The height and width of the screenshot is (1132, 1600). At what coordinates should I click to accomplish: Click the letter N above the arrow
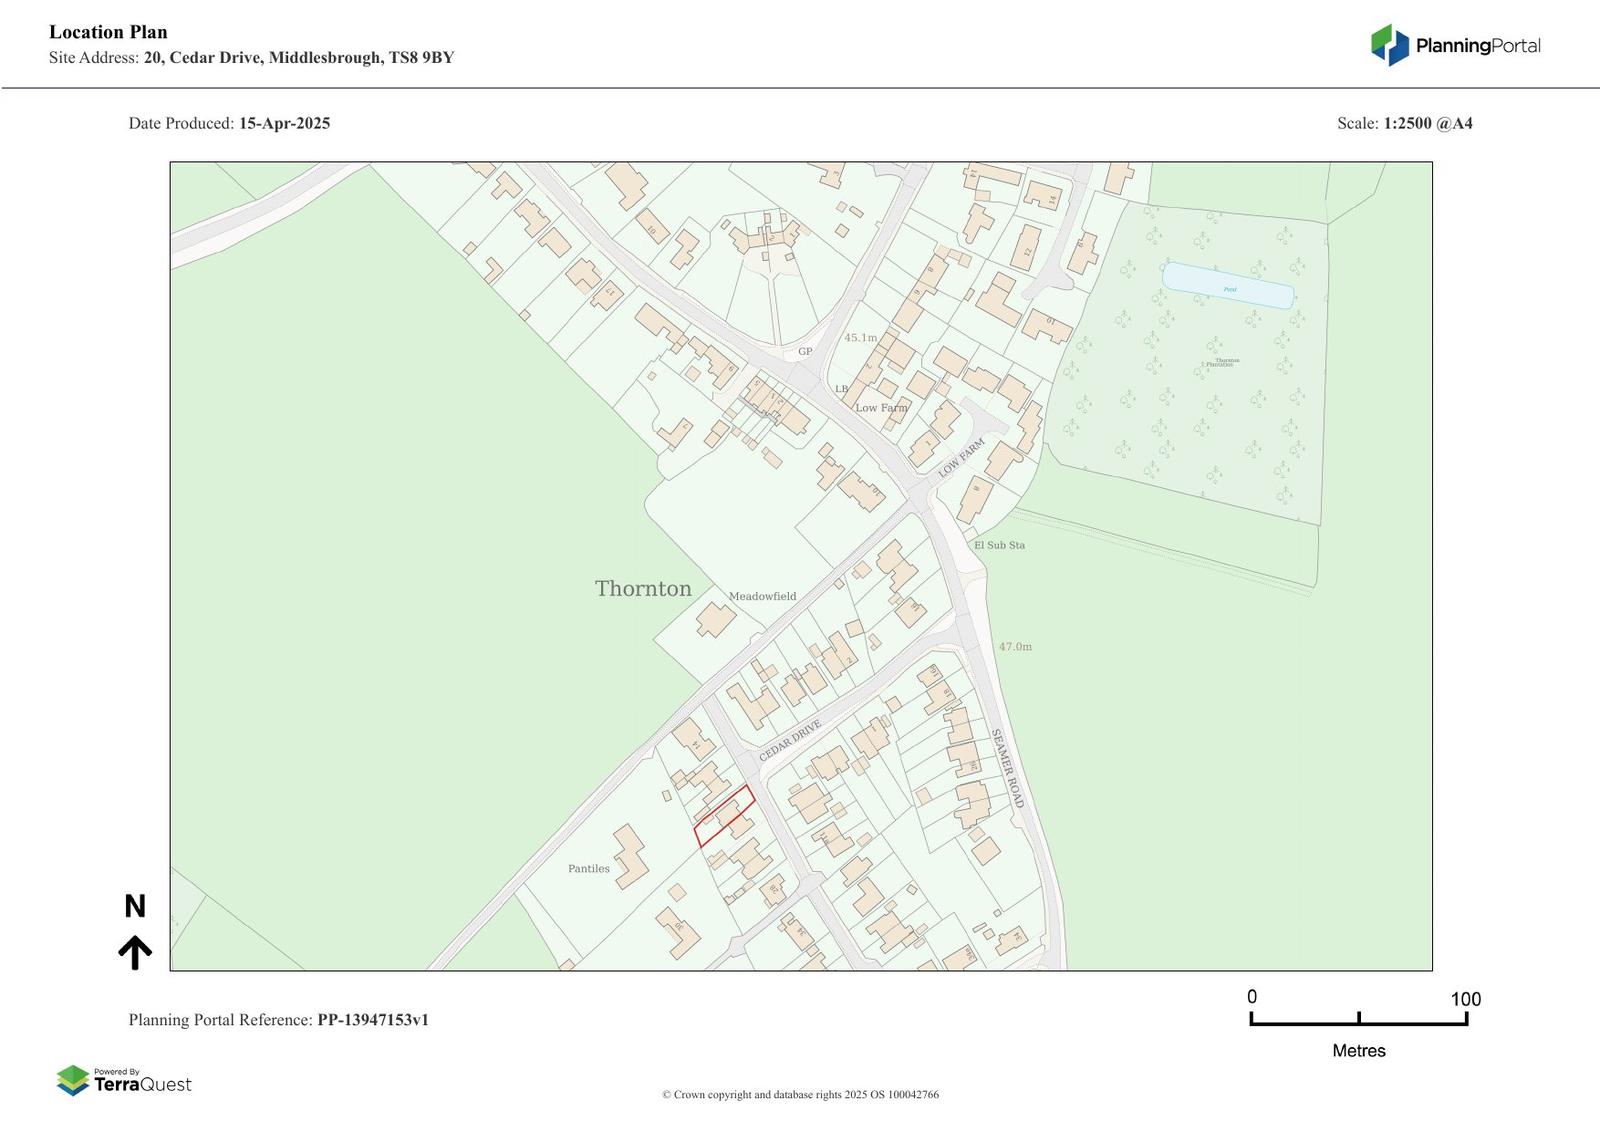(135, 906)
